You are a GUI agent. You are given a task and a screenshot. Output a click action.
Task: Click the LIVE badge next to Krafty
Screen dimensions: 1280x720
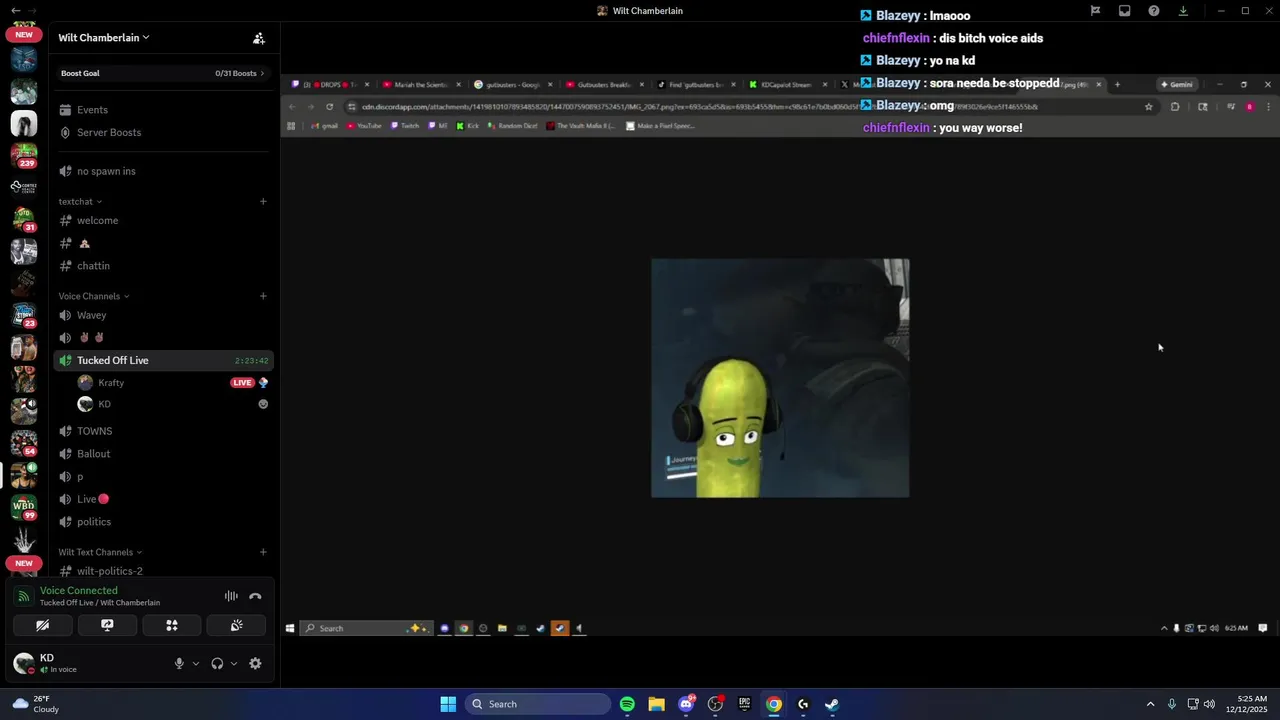[x=242, y=383]
